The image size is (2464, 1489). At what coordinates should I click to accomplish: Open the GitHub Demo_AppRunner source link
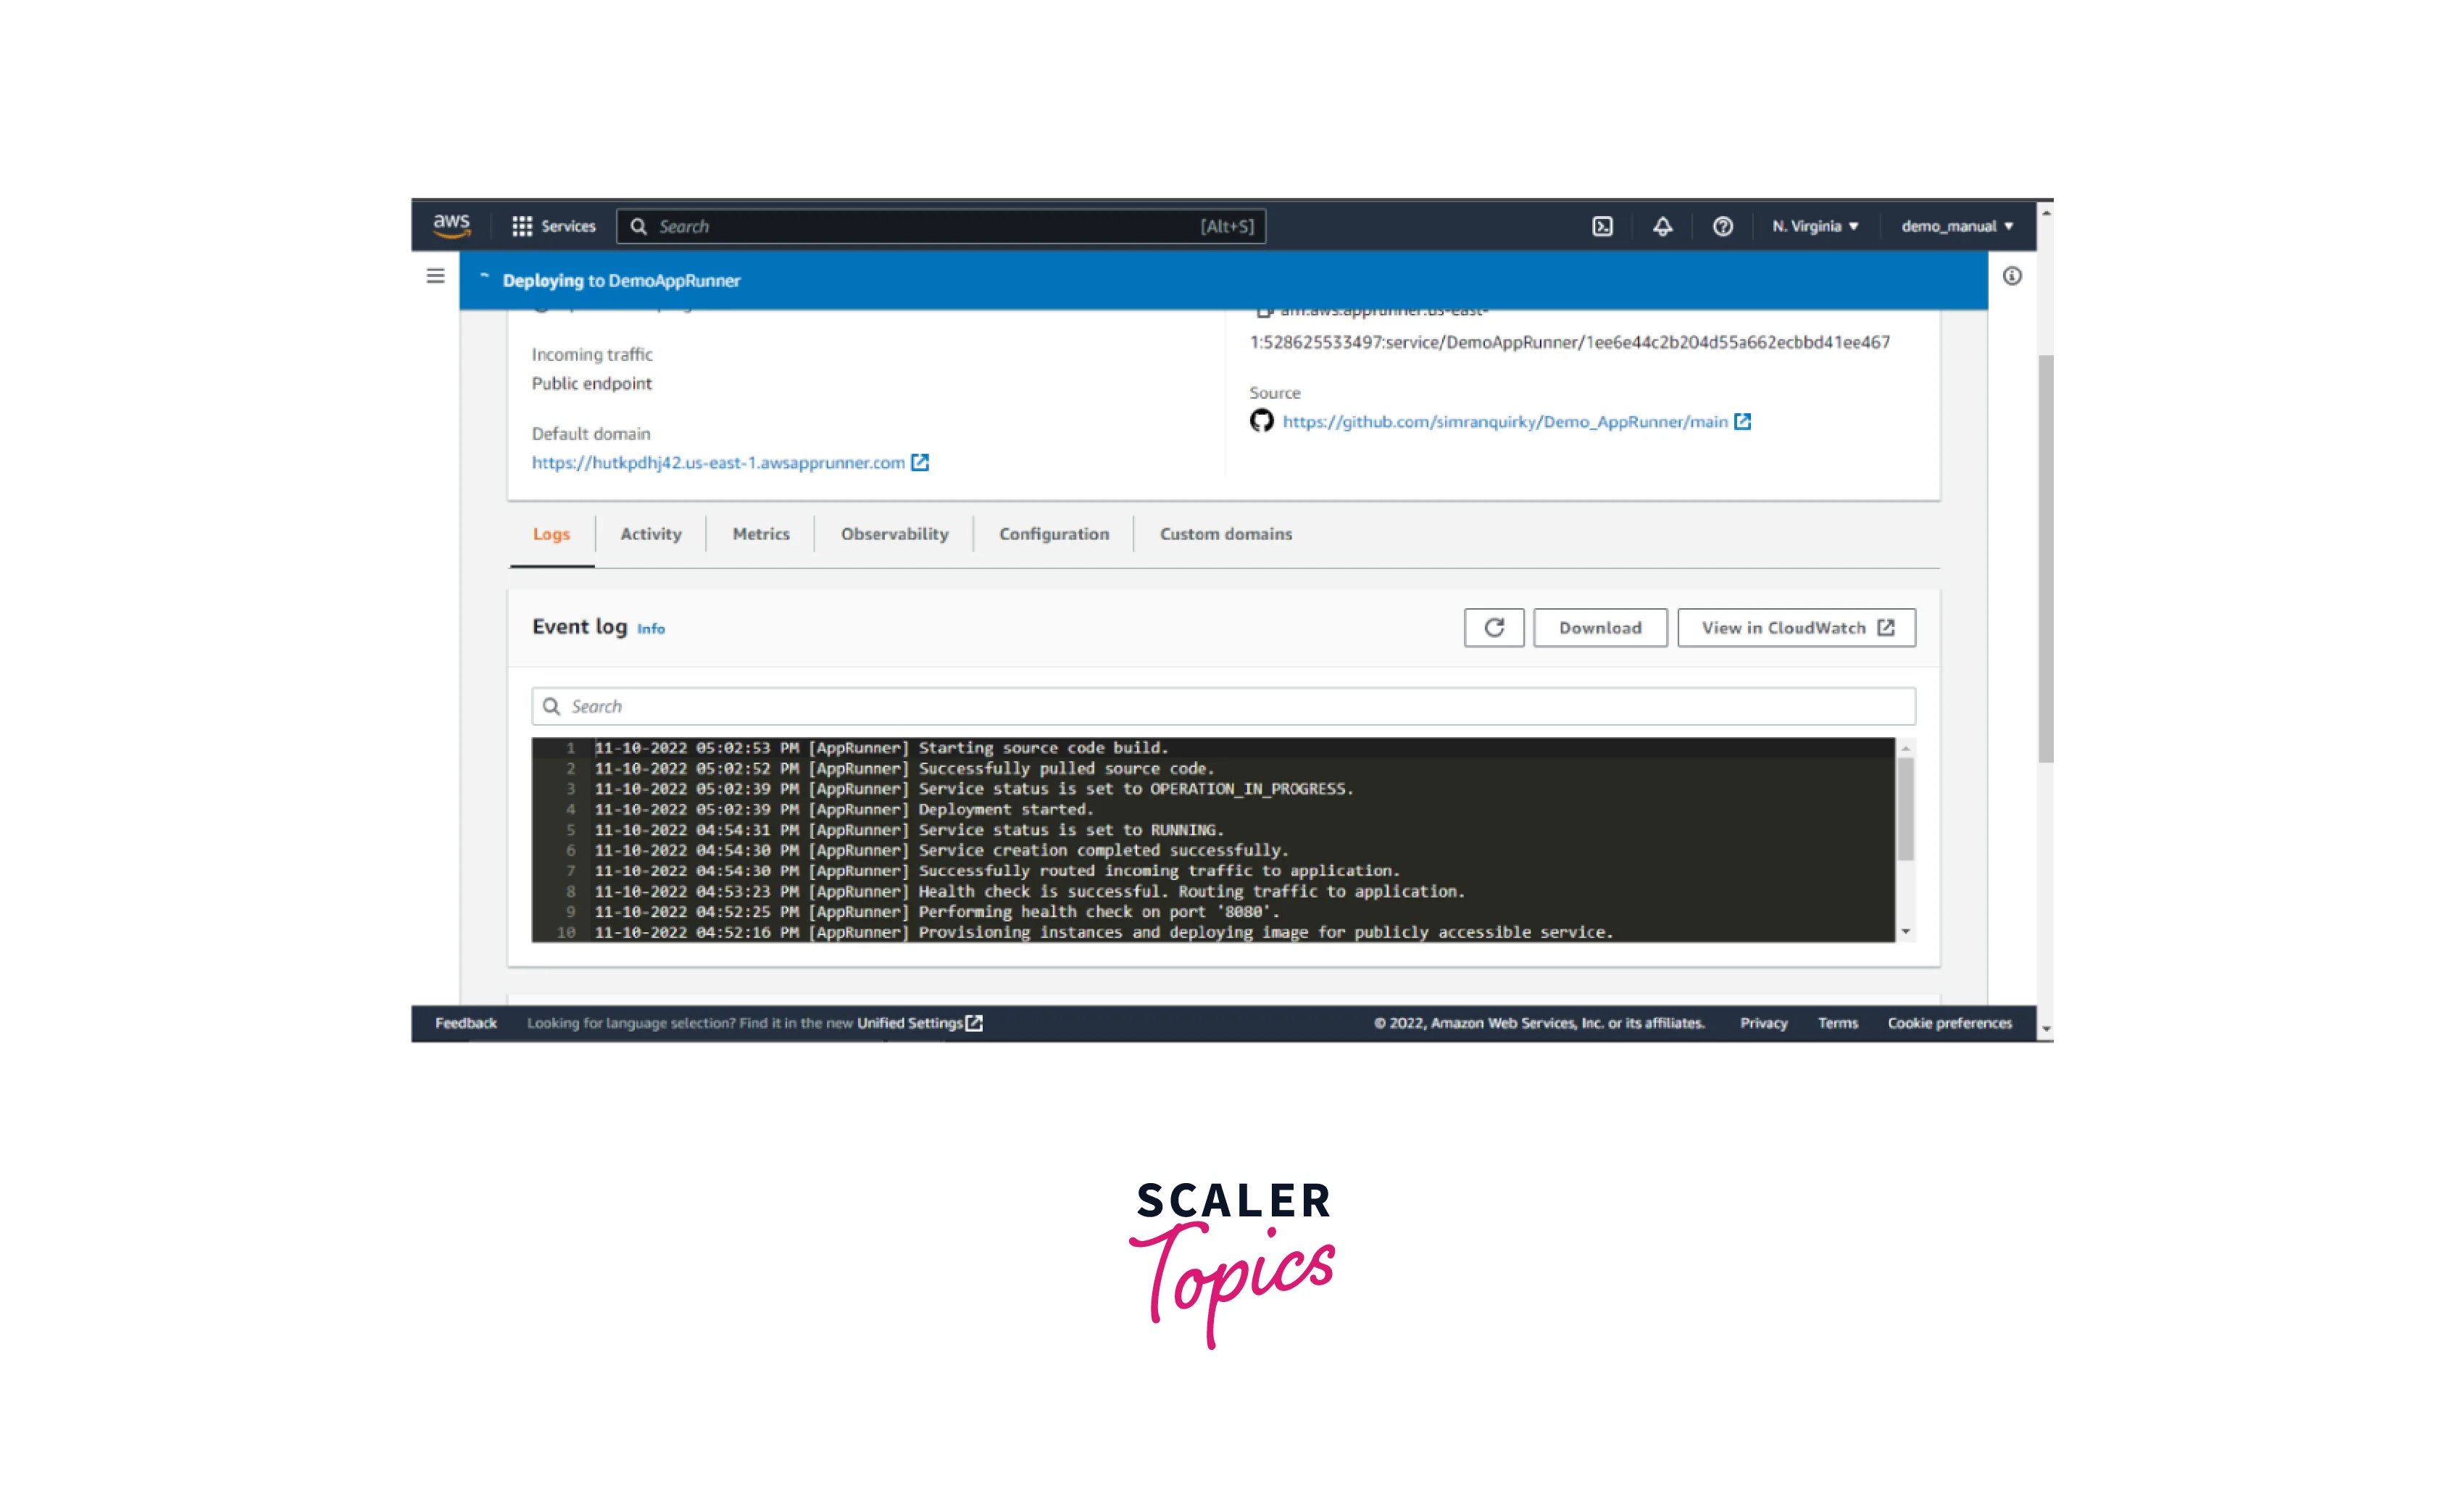coord(1505,422)
